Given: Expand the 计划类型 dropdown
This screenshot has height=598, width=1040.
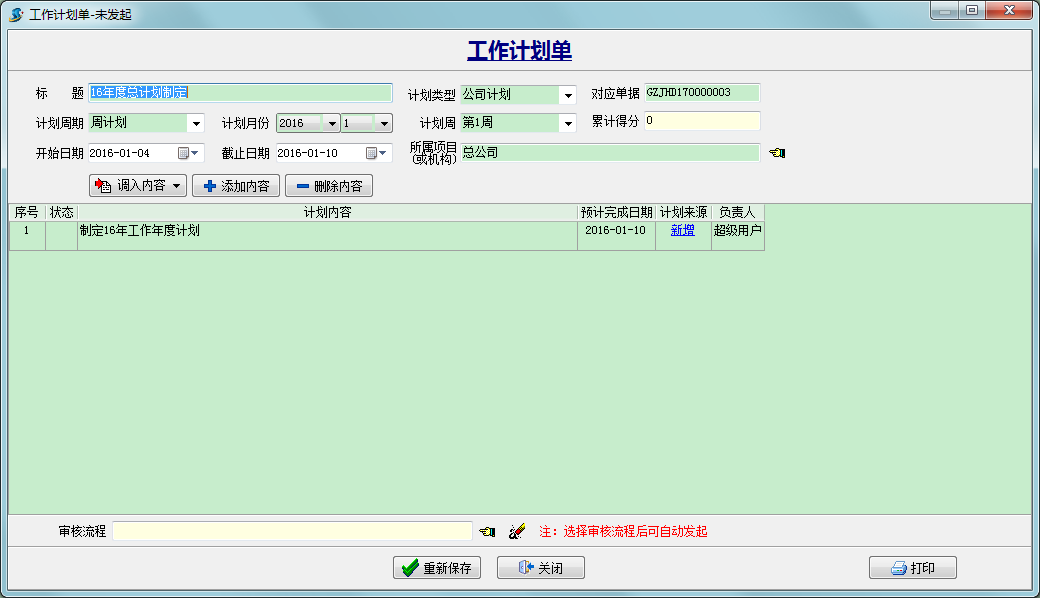Looking at the screenshot, I should pyautogui.click(x=568, y=95).
